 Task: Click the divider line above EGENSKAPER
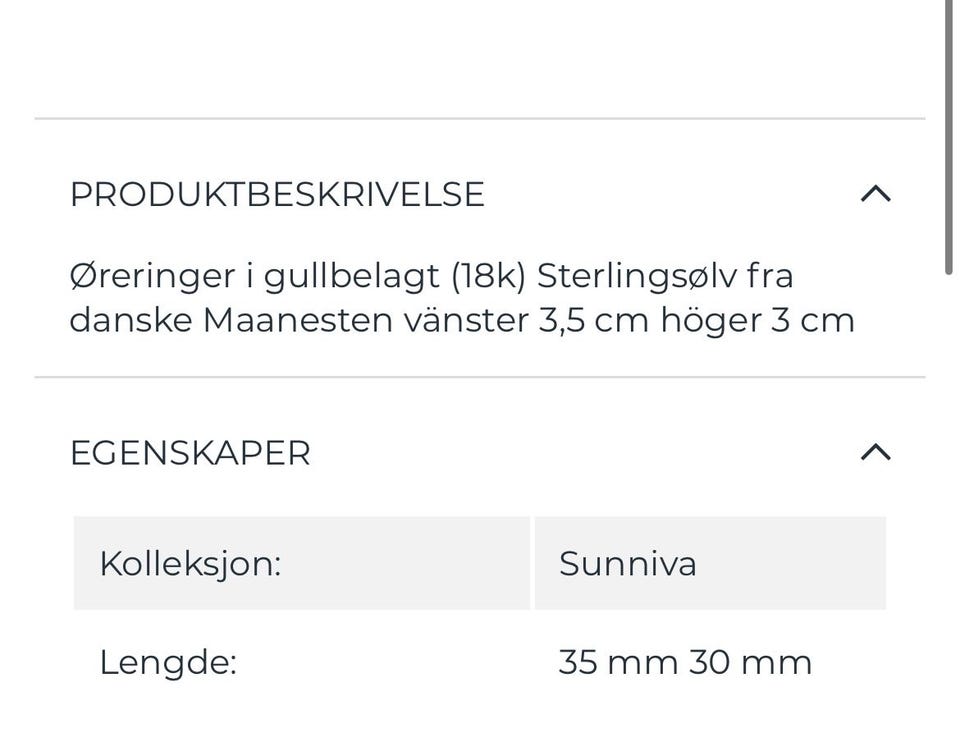coord(480,377)
